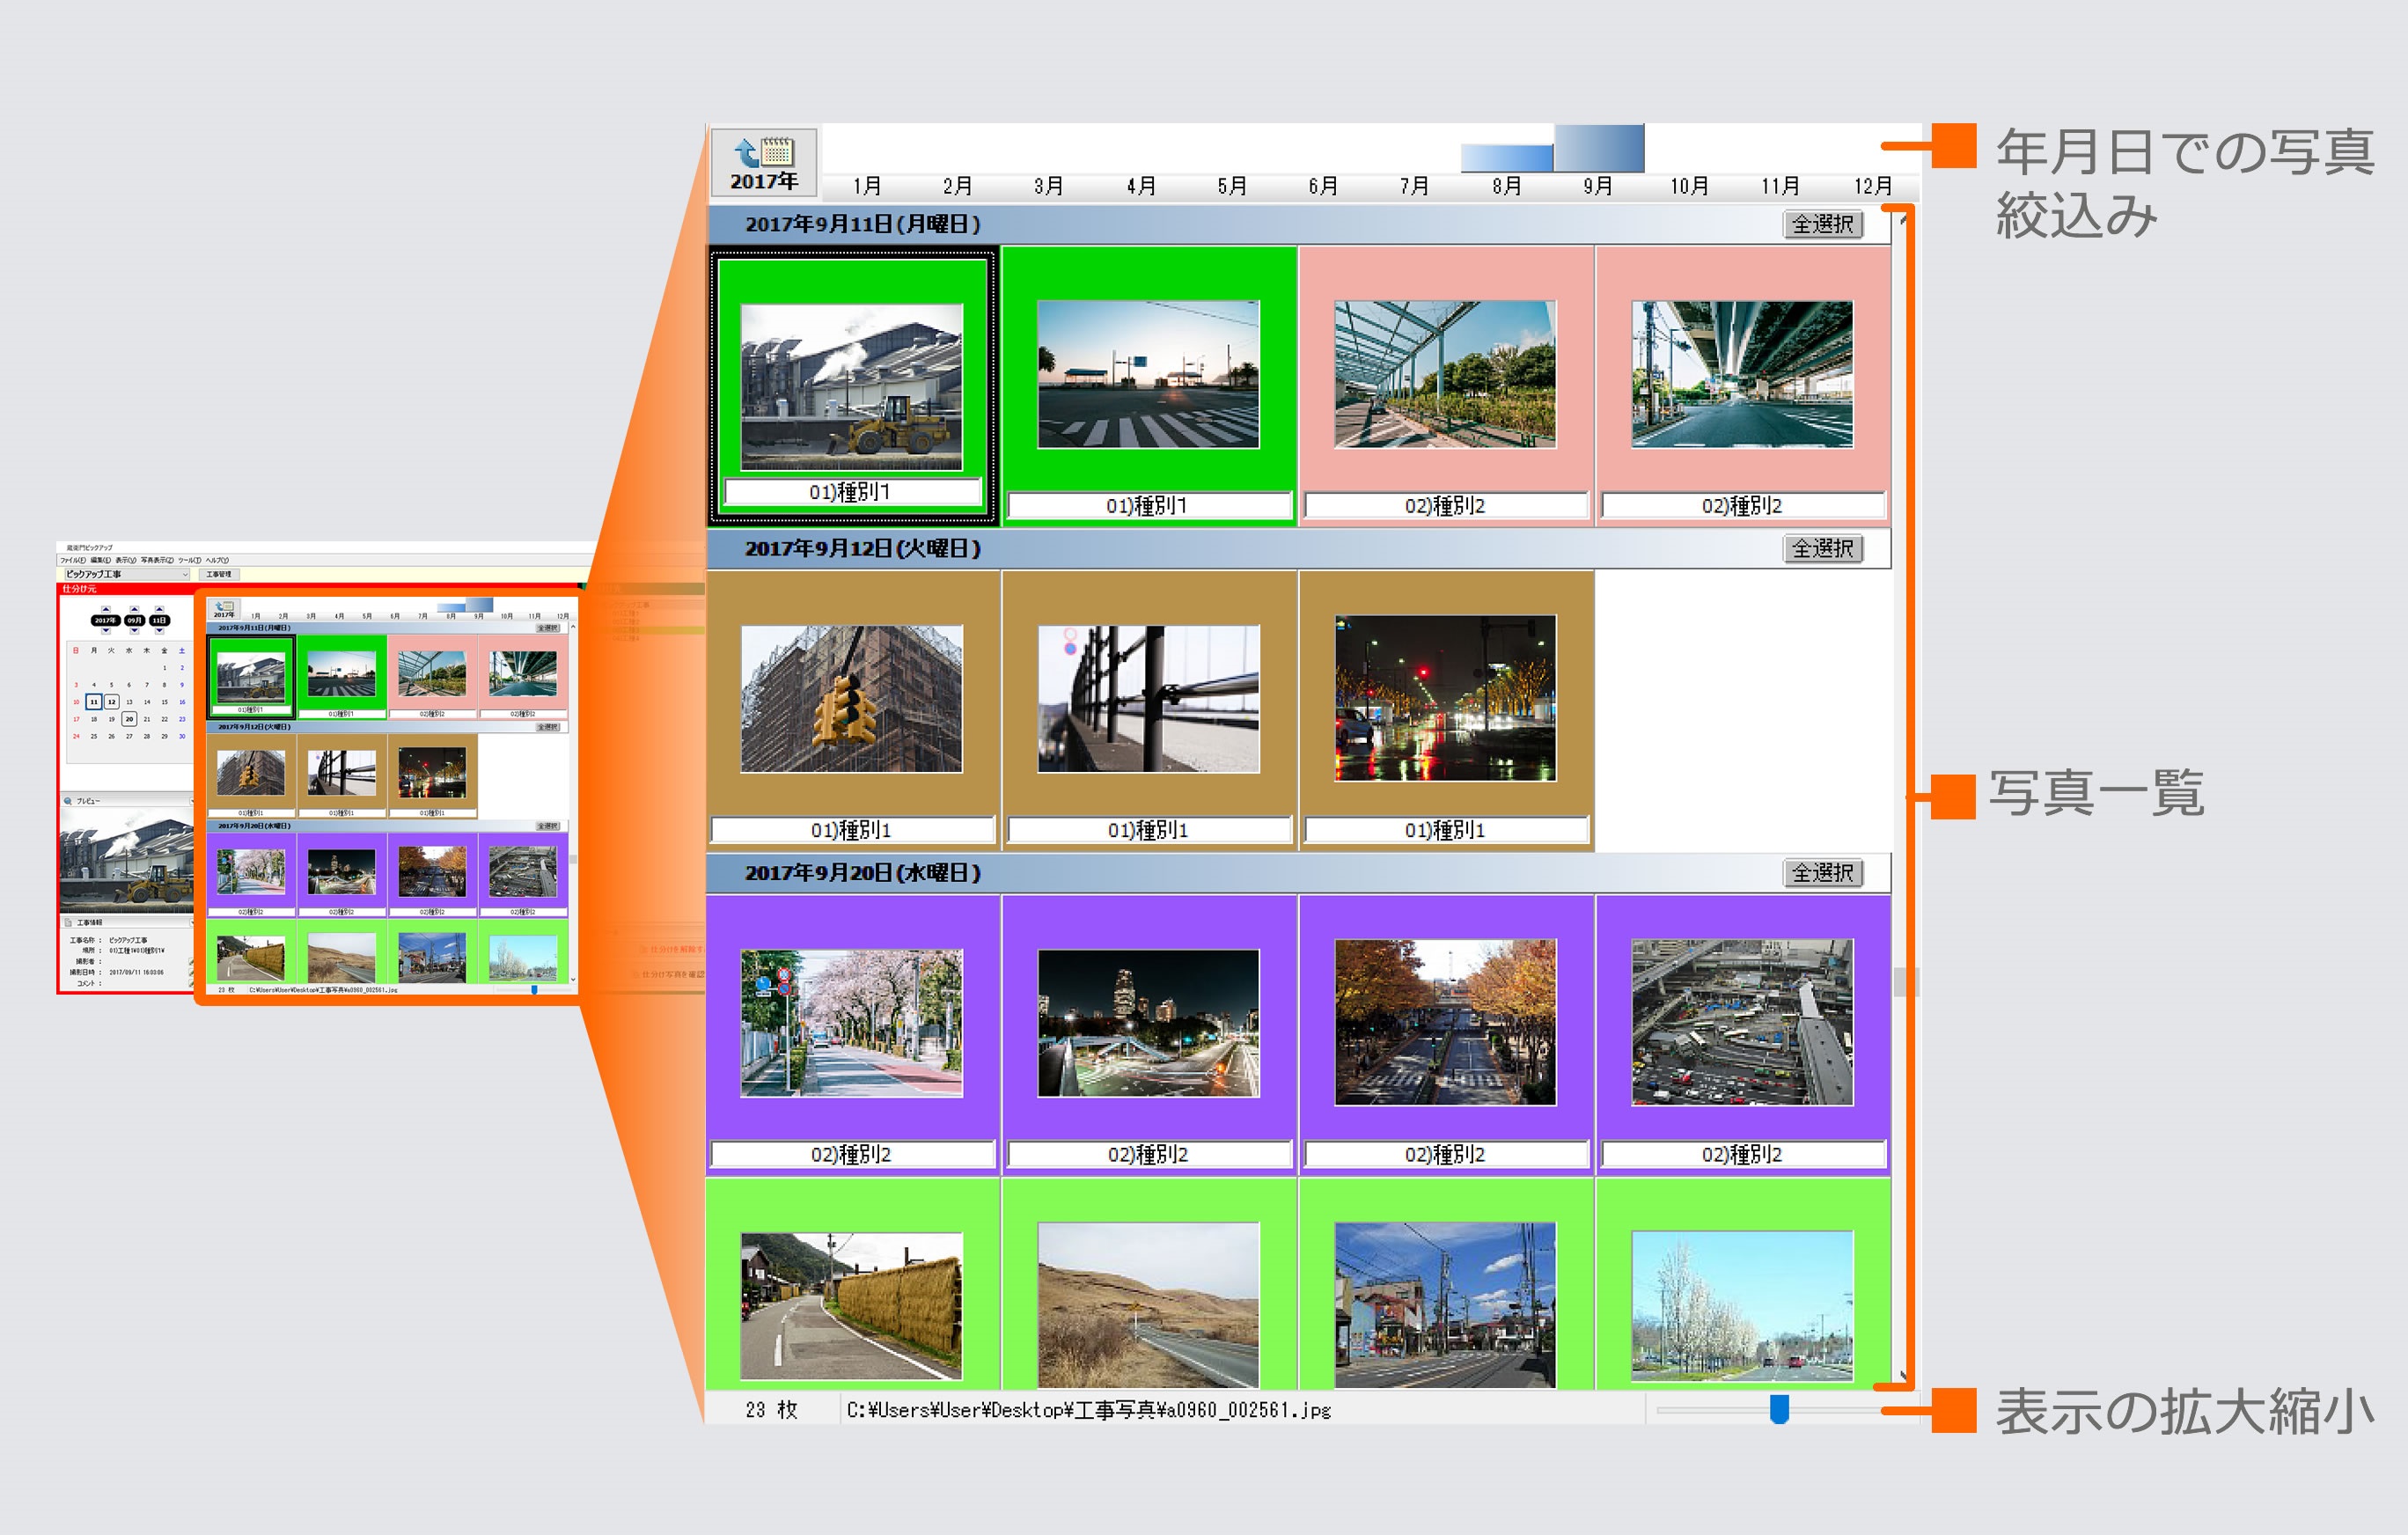Open the ファイル menu in the small window
Viewport: 2408px width, 1535px height.
click(x=73, y=561)
